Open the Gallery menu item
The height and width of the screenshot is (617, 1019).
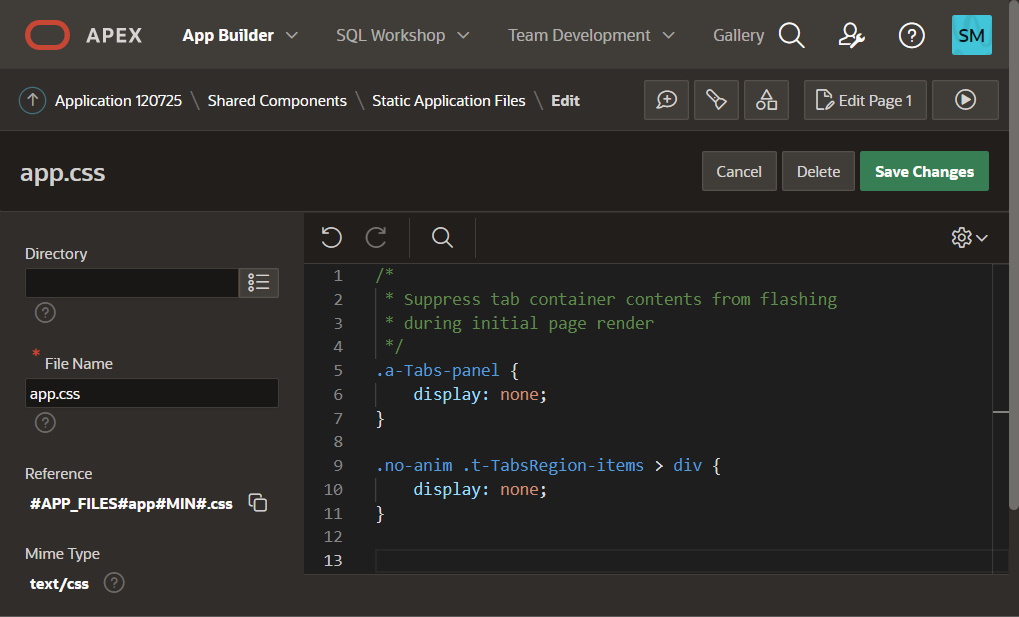[x=738, y=35]
